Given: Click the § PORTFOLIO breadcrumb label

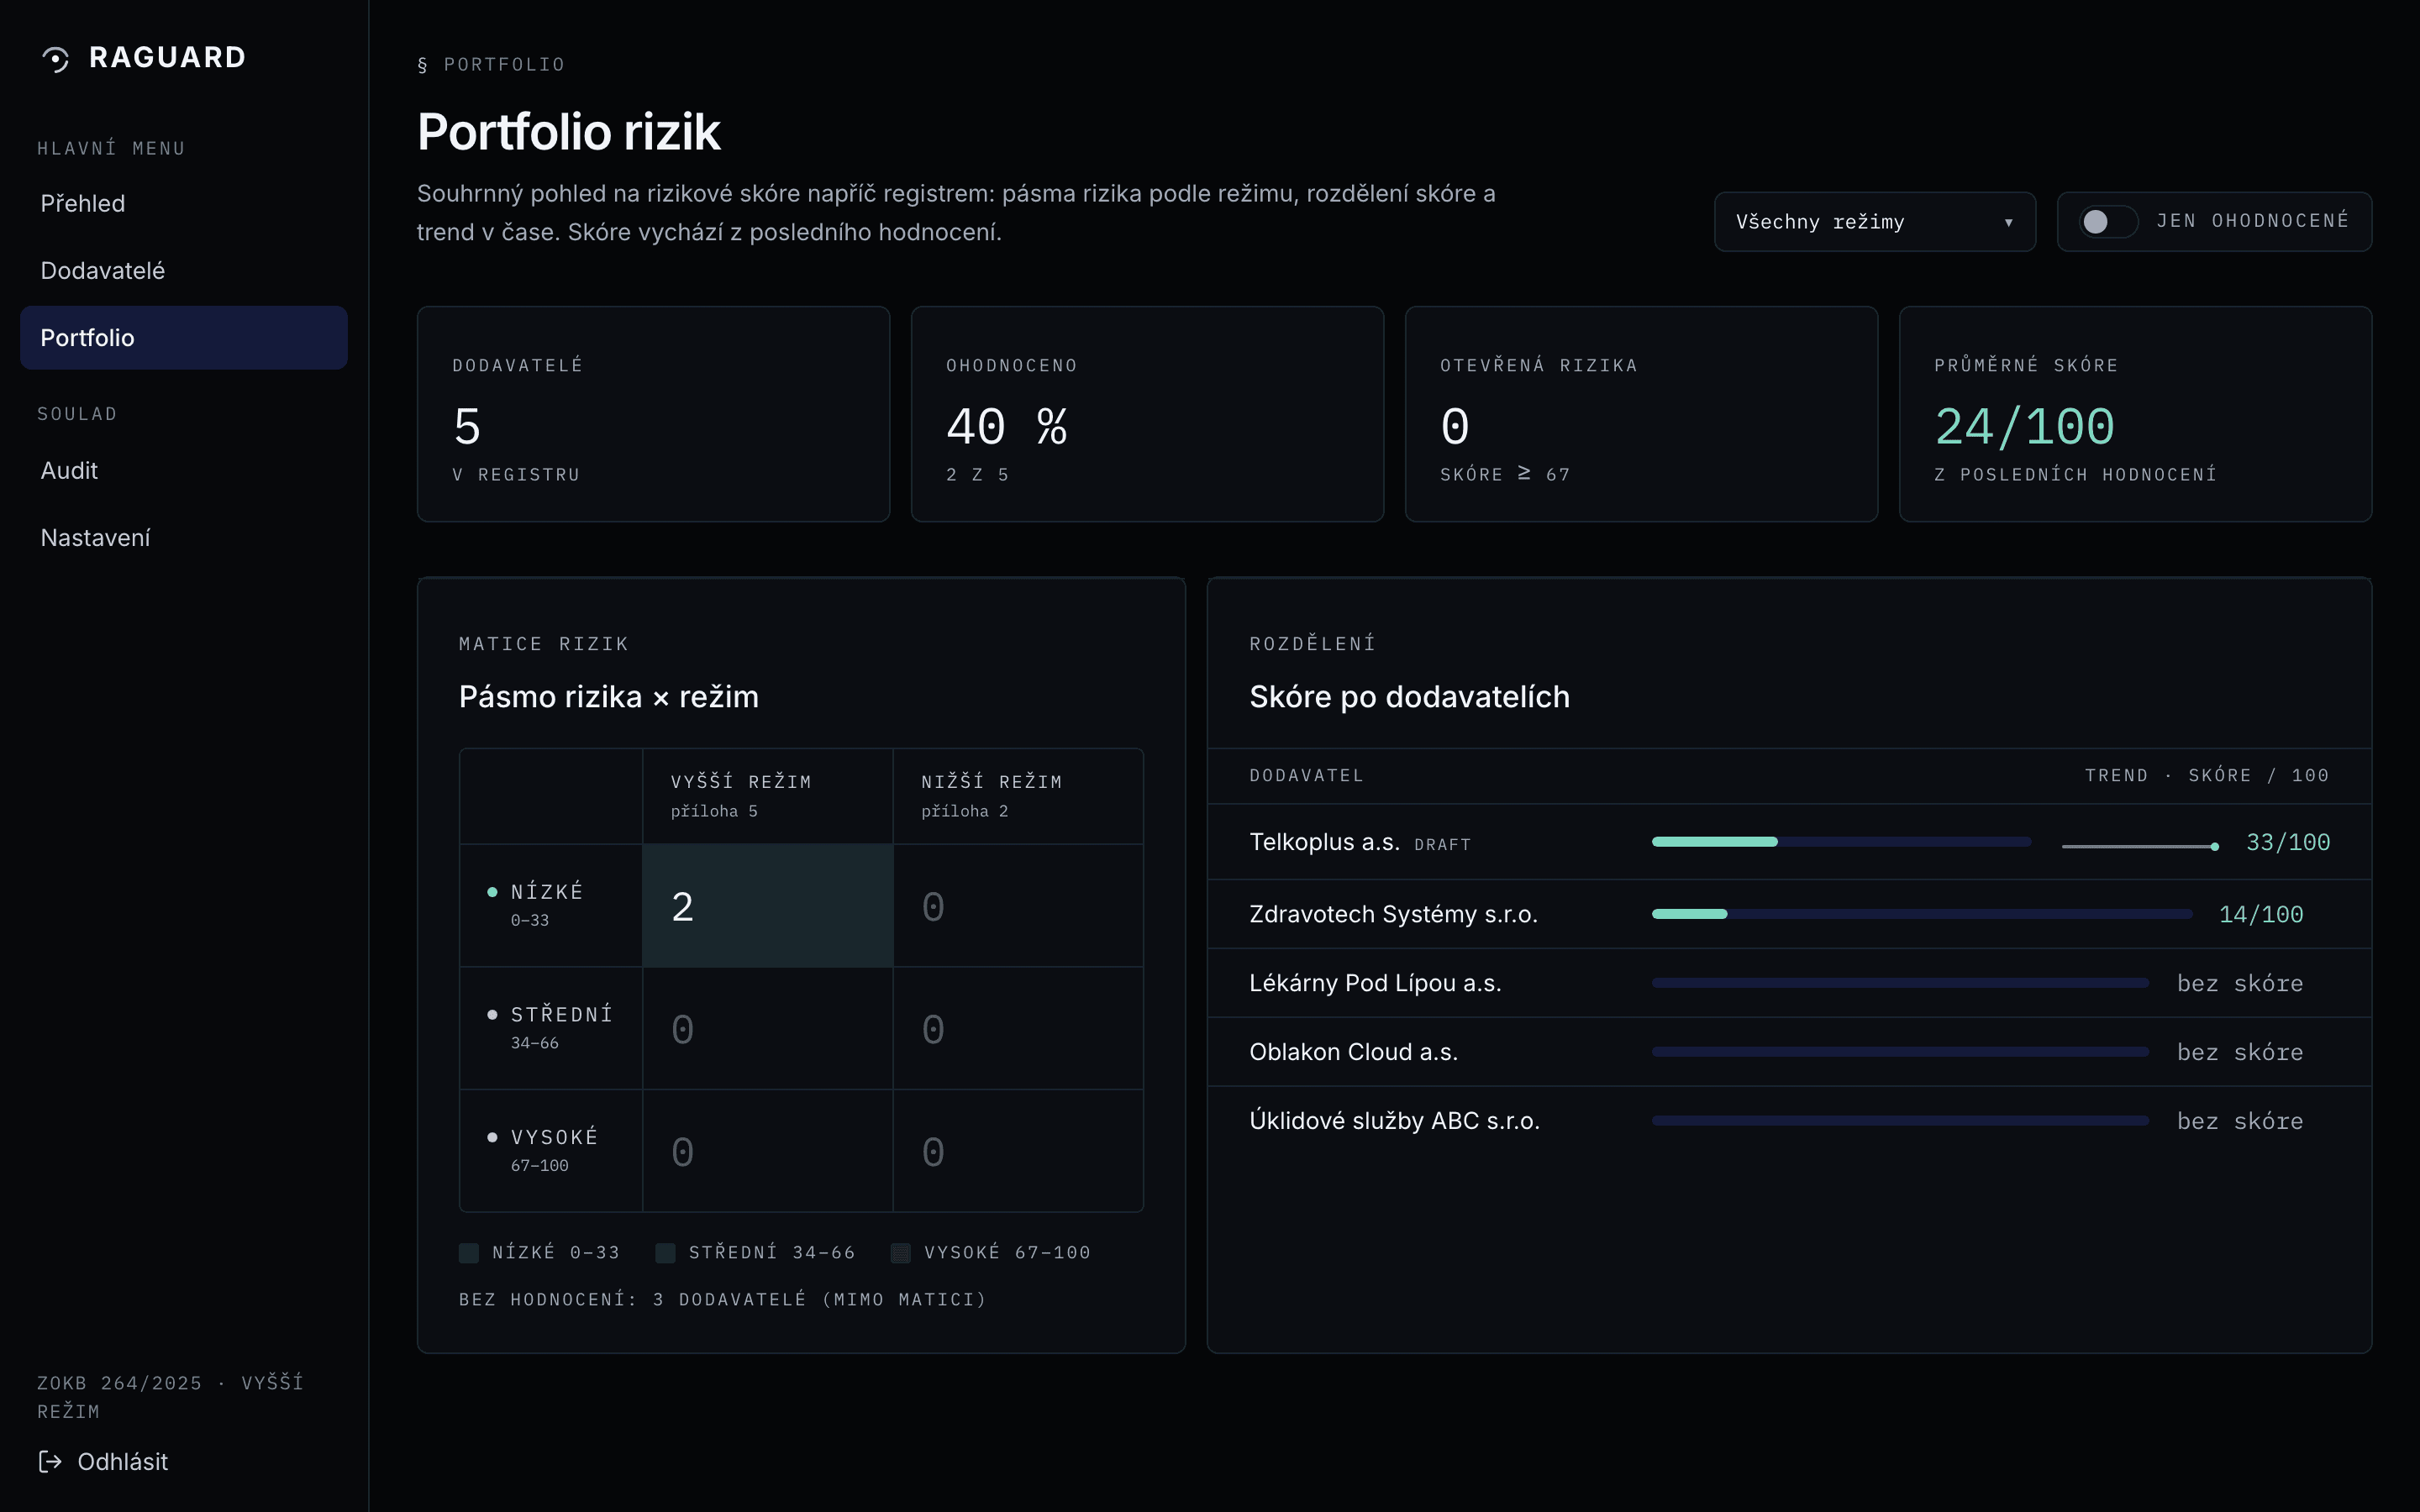Looking at the screenshot, I should 491,65.
